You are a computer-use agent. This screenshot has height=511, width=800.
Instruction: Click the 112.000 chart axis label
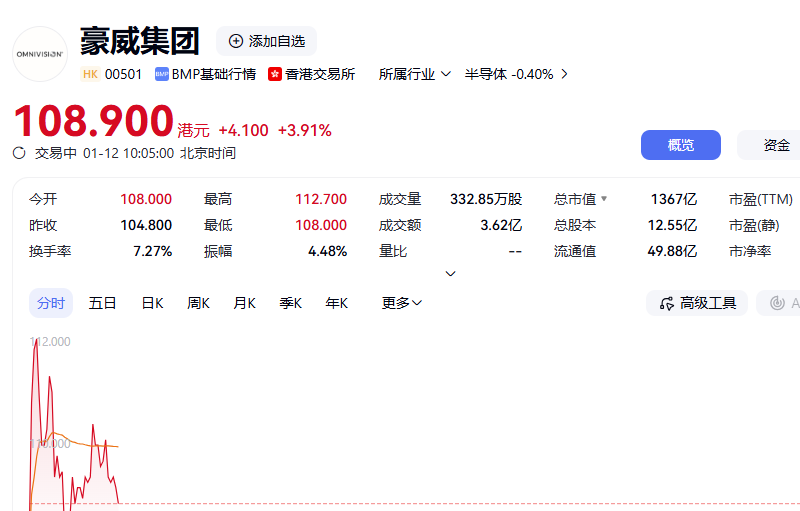50,342
